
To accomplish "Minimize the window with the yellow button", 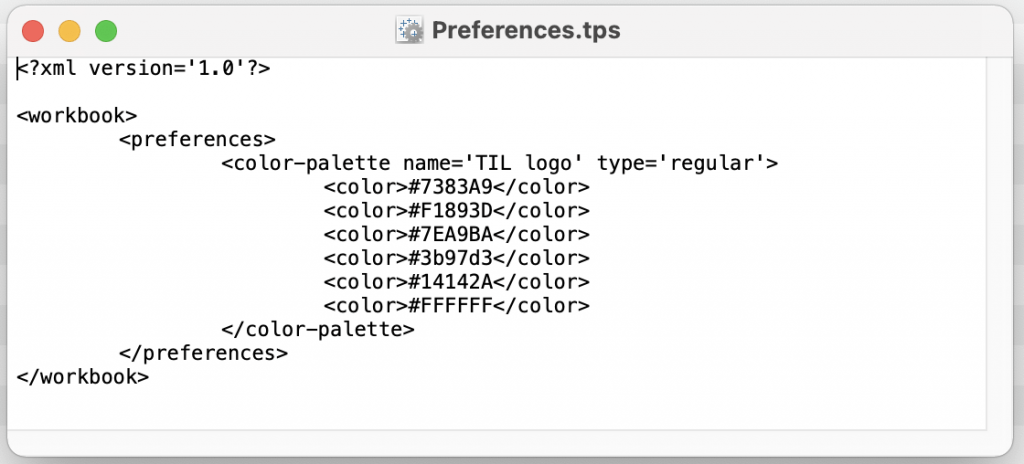I will [69, 31].
